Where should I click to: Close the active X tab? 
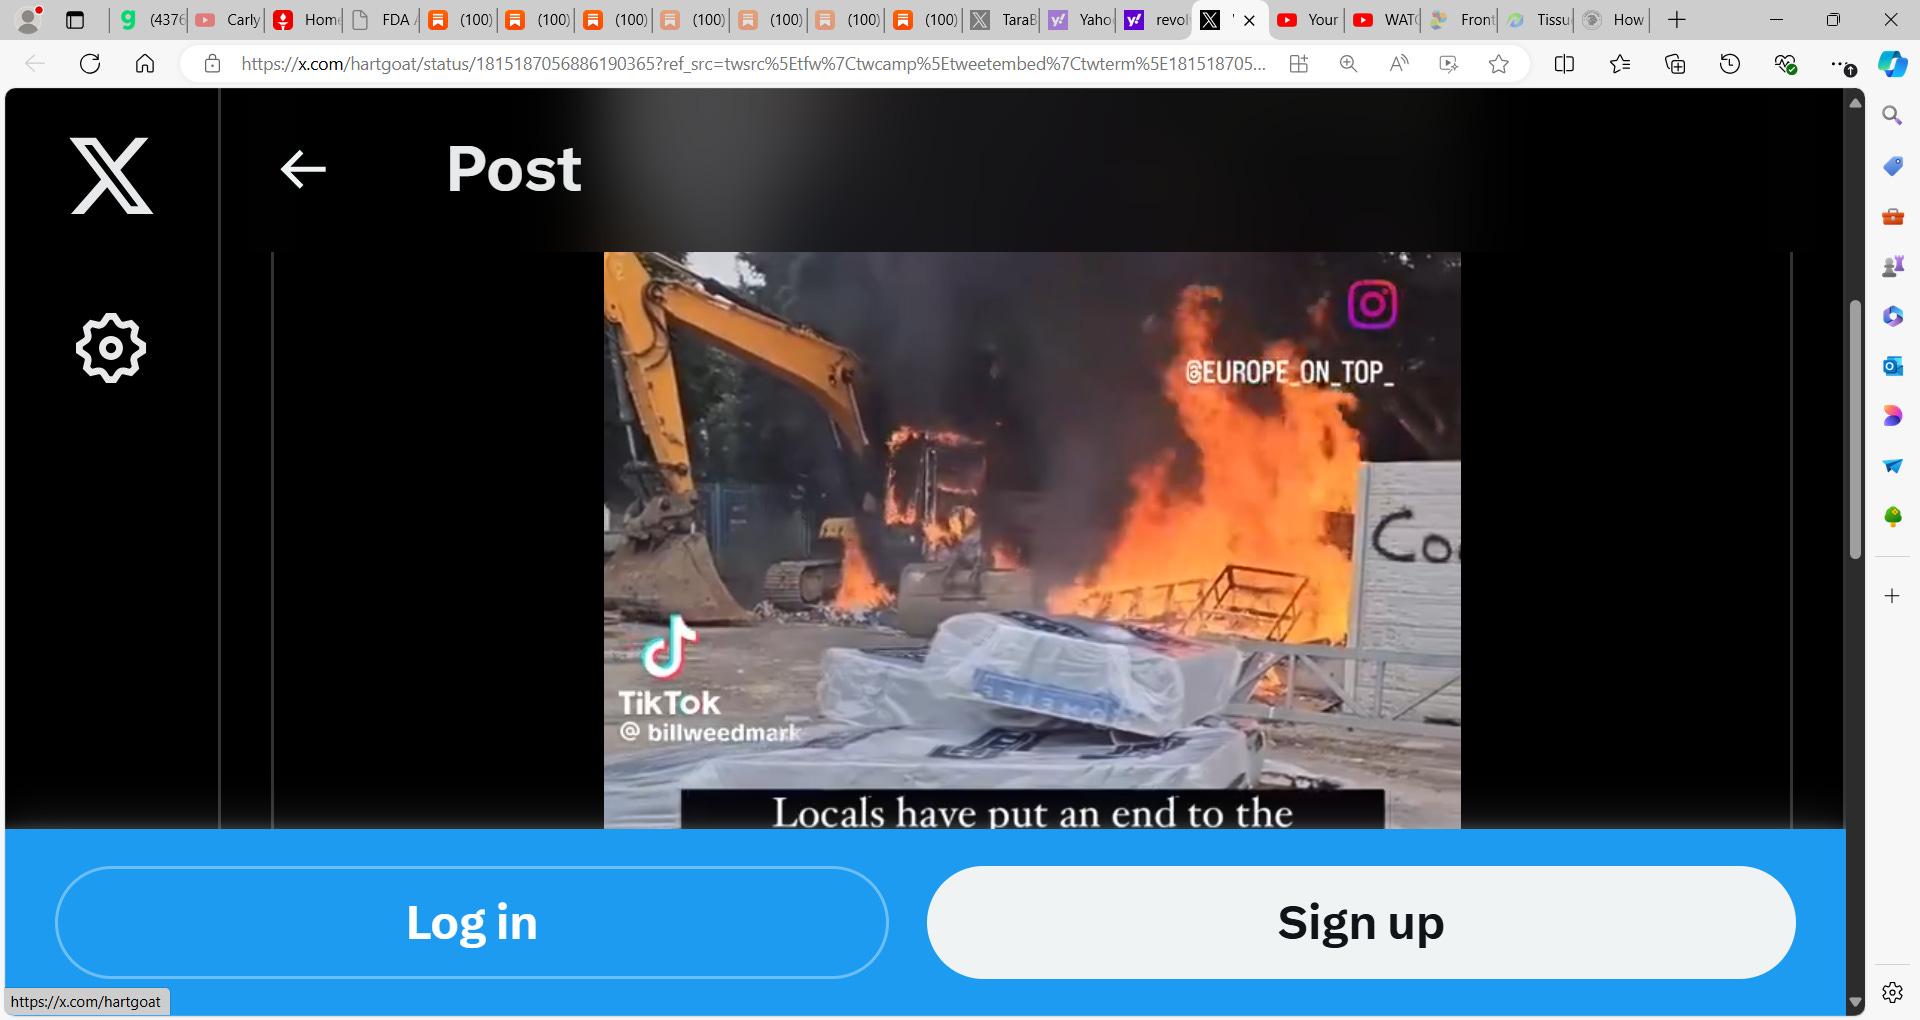pos(1249,20)
